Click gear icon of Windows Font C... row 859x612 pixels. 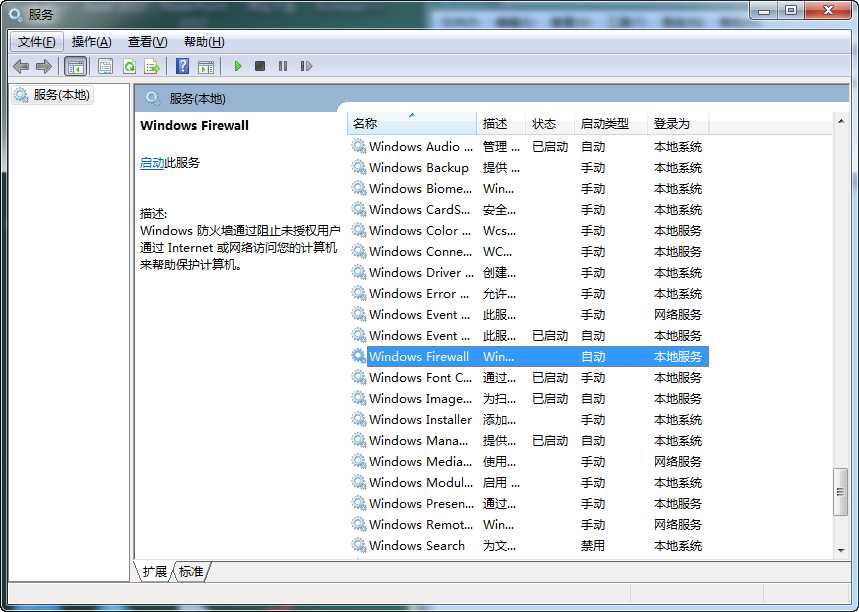[x=359, y=377]
